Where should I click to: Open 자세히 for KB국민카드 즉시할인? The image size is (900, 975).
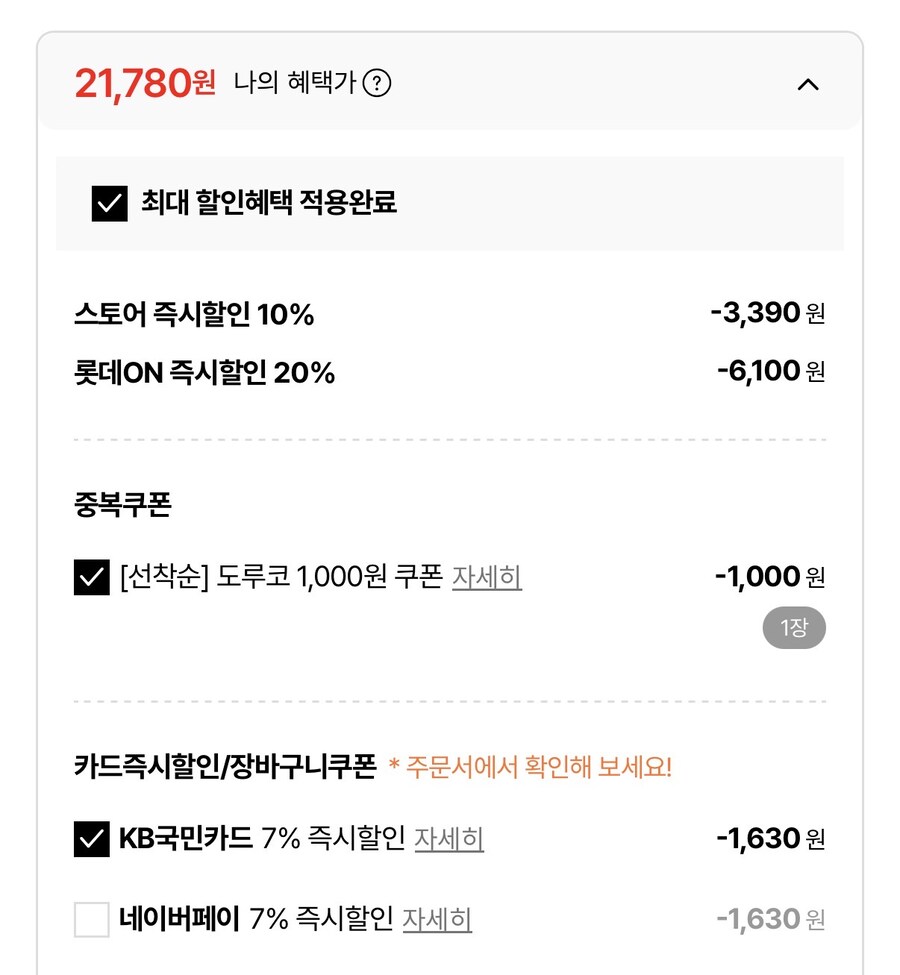(449, 840)
